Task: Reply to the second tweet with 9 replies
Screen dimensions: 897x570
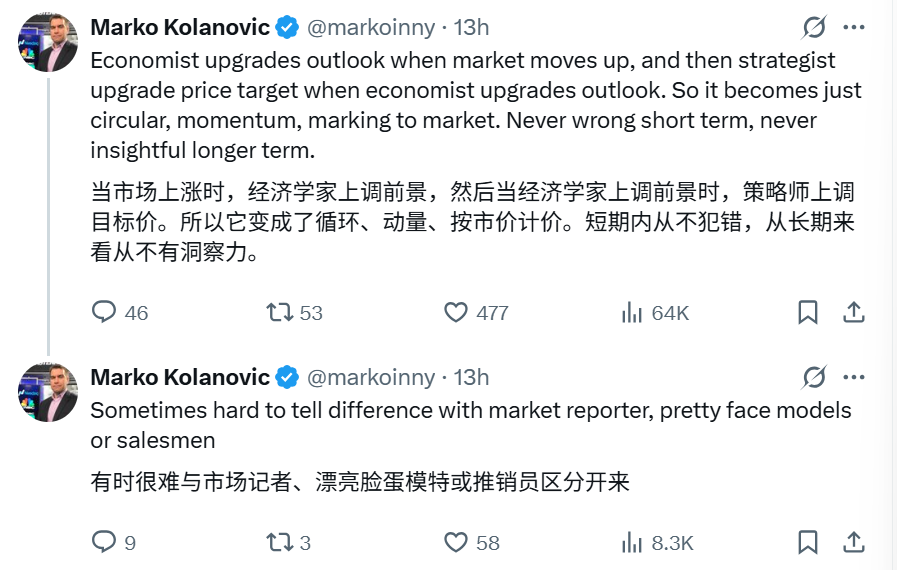Action: click(x=105, y=542)
